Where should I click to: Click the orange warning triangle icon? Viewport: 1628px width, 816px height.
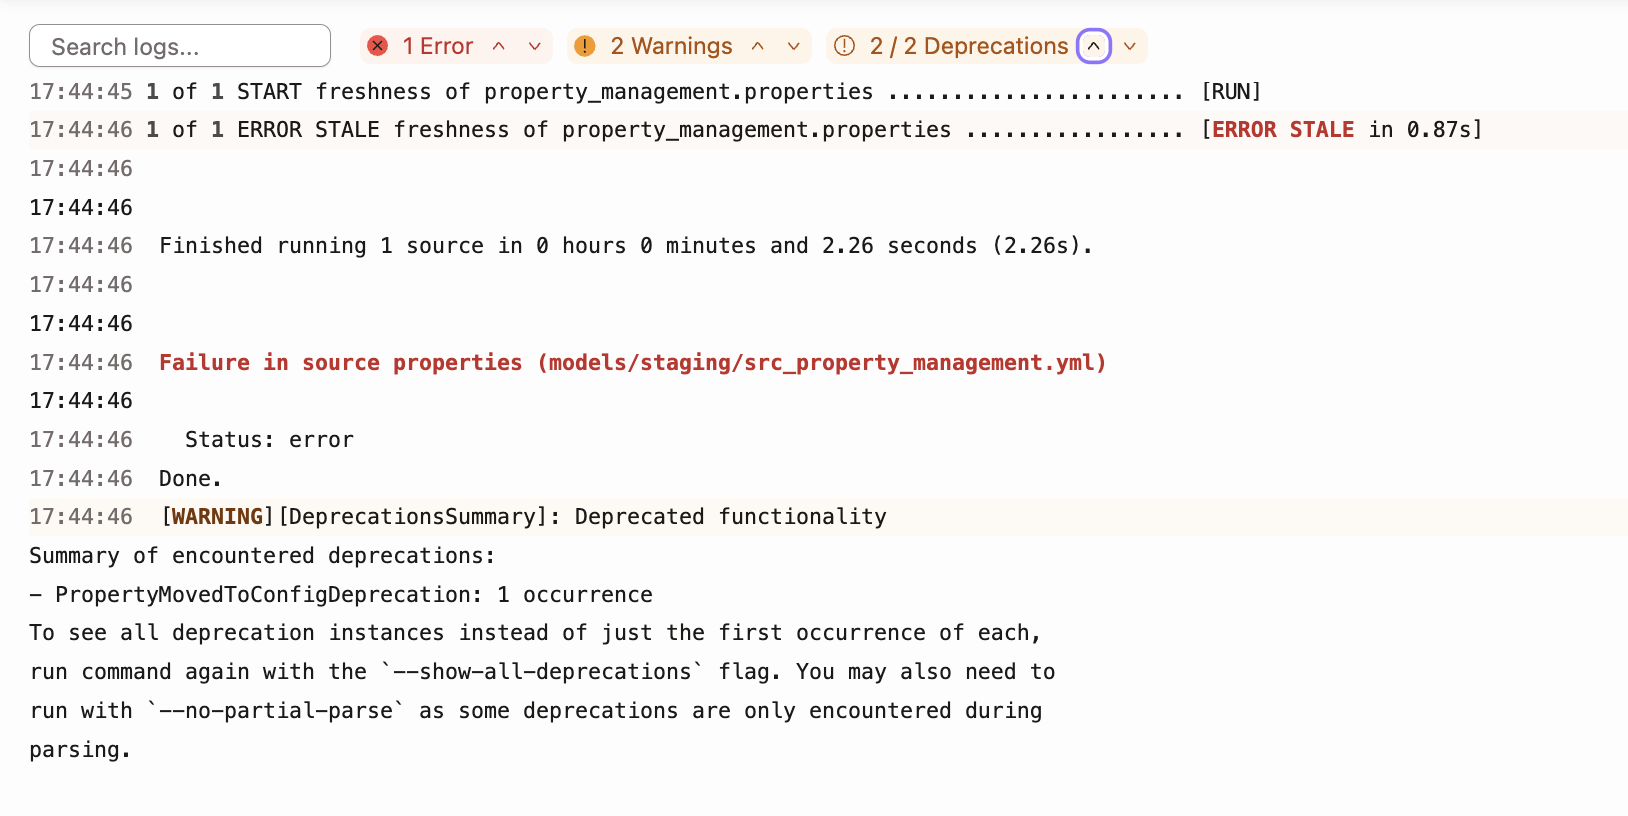point(585,45)
